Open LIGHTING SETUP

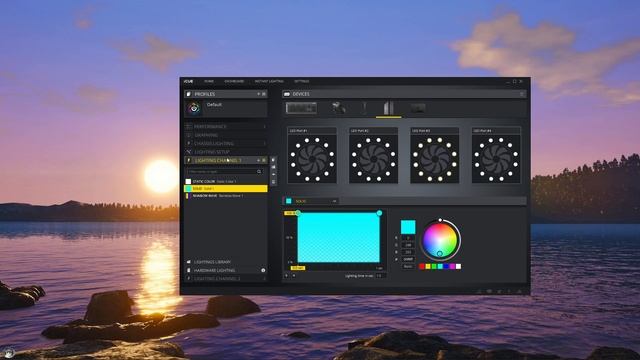tap(226, 152)
